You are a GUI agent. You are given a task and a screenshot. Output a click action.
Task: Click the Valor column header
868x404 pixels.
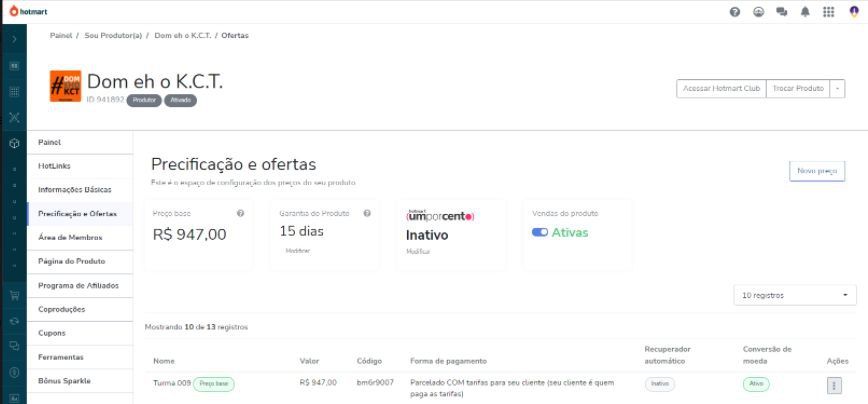point(309,361)
